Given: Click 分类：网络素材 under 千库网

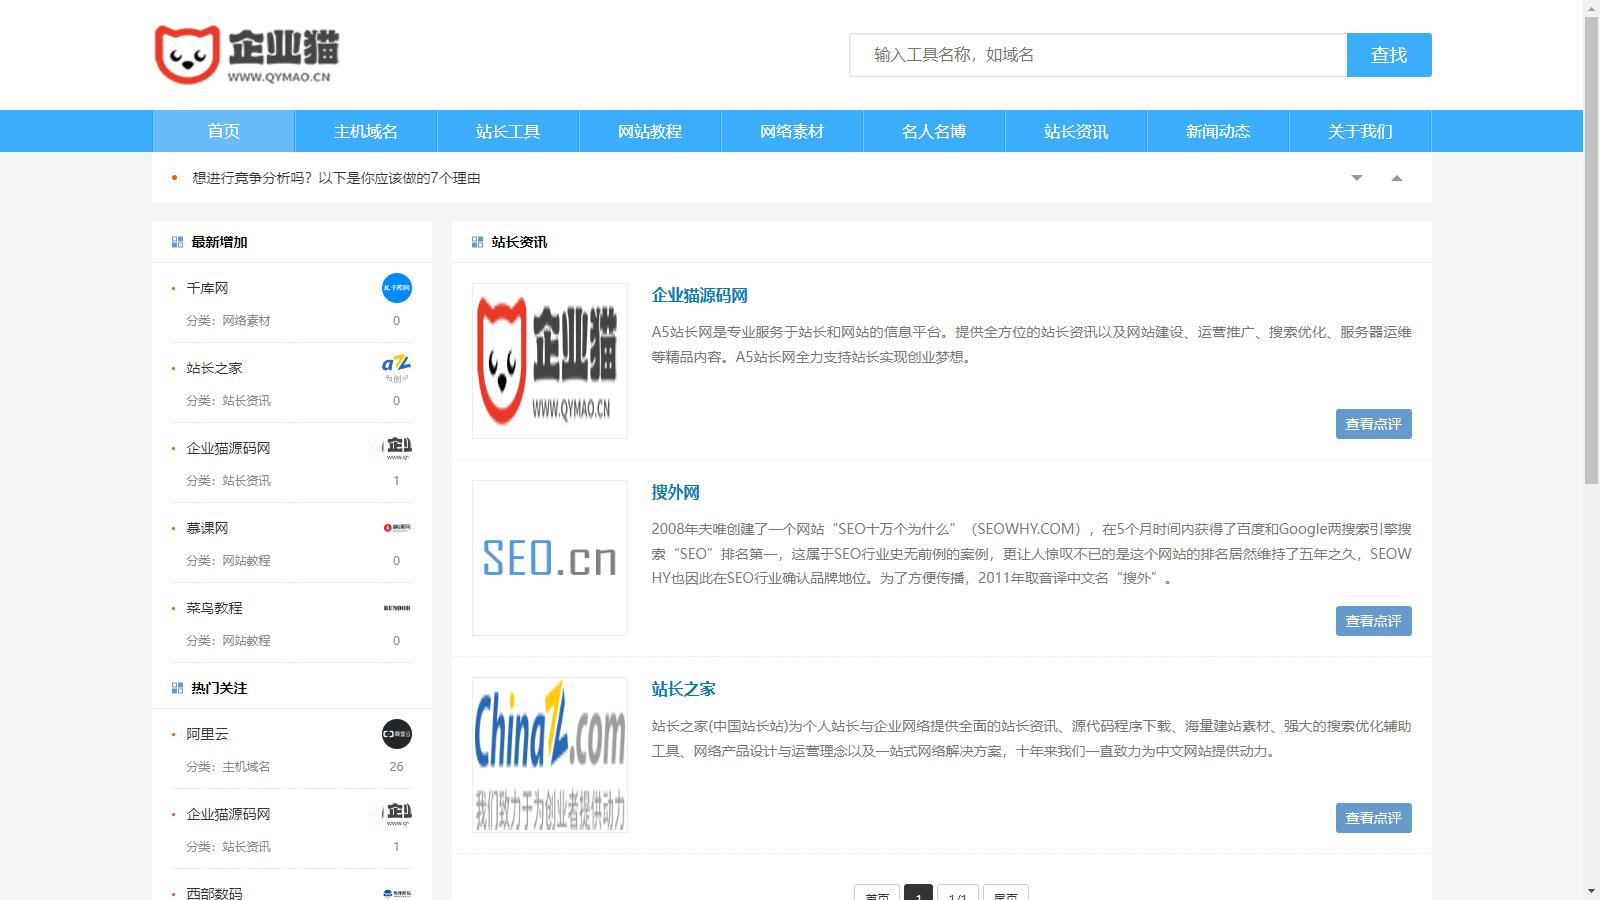Looking at the screenshot, I should coord(228,321).
